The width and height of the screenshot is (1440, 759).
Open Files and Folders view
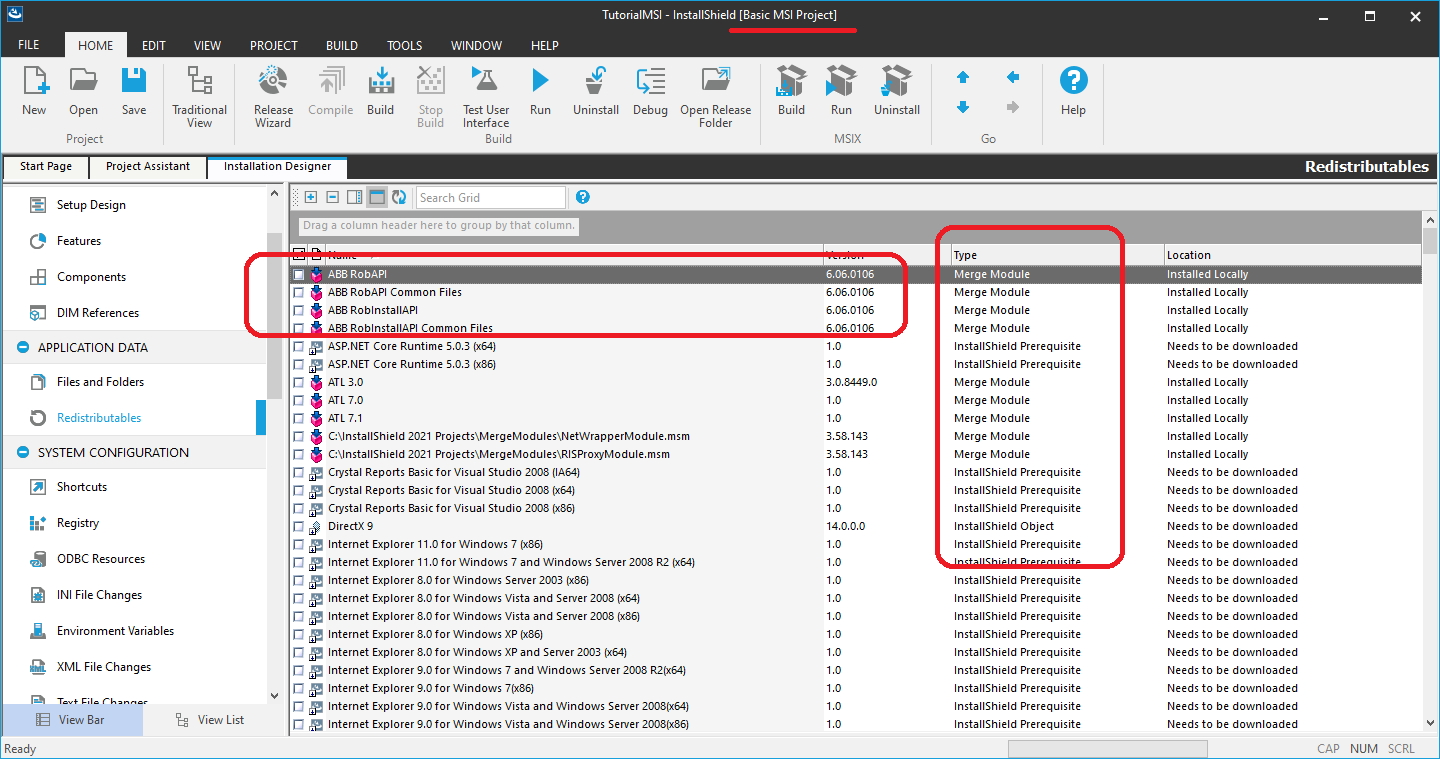pyautogui.click(x=100, y=382)
